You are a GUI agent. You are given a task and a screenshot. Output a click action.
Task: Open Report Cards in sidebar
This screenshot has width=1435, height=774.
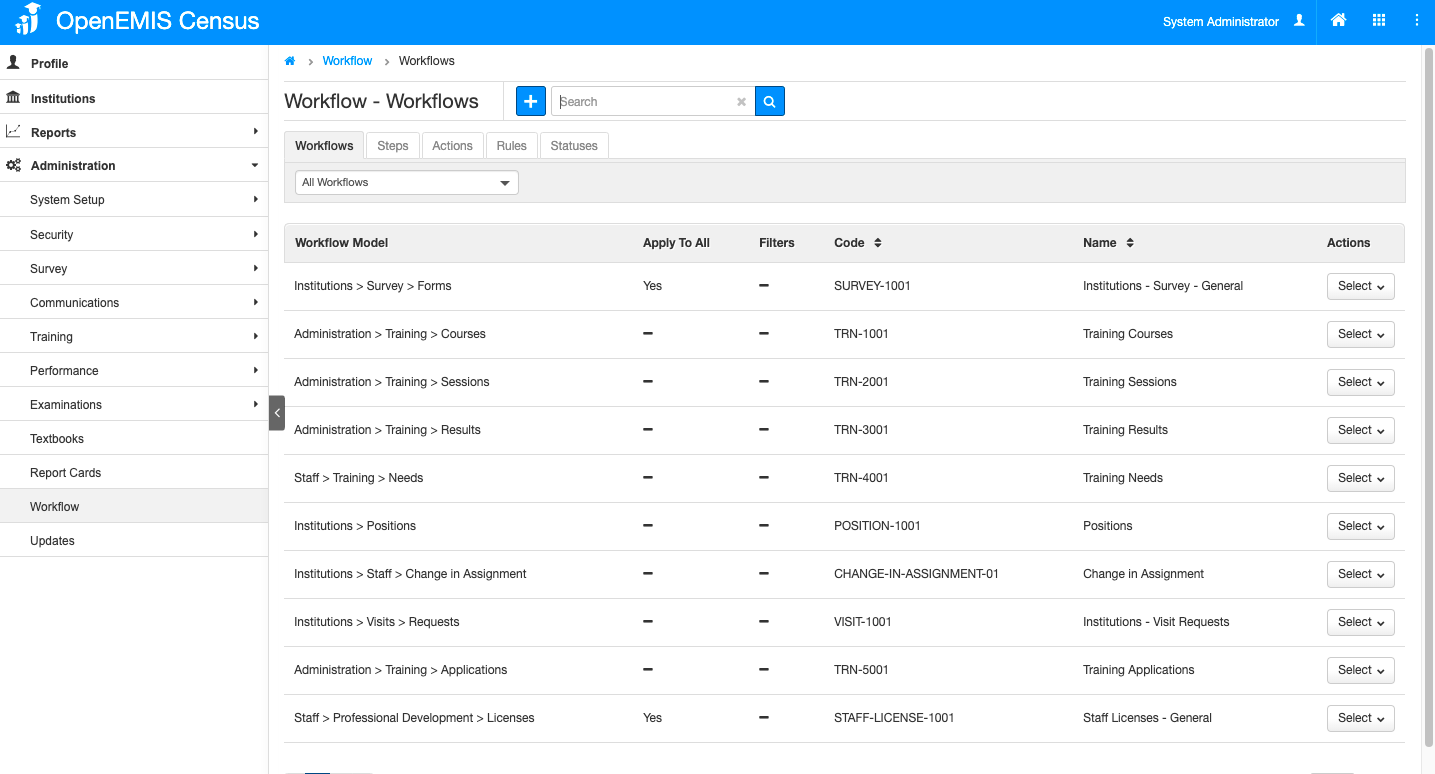134,473
